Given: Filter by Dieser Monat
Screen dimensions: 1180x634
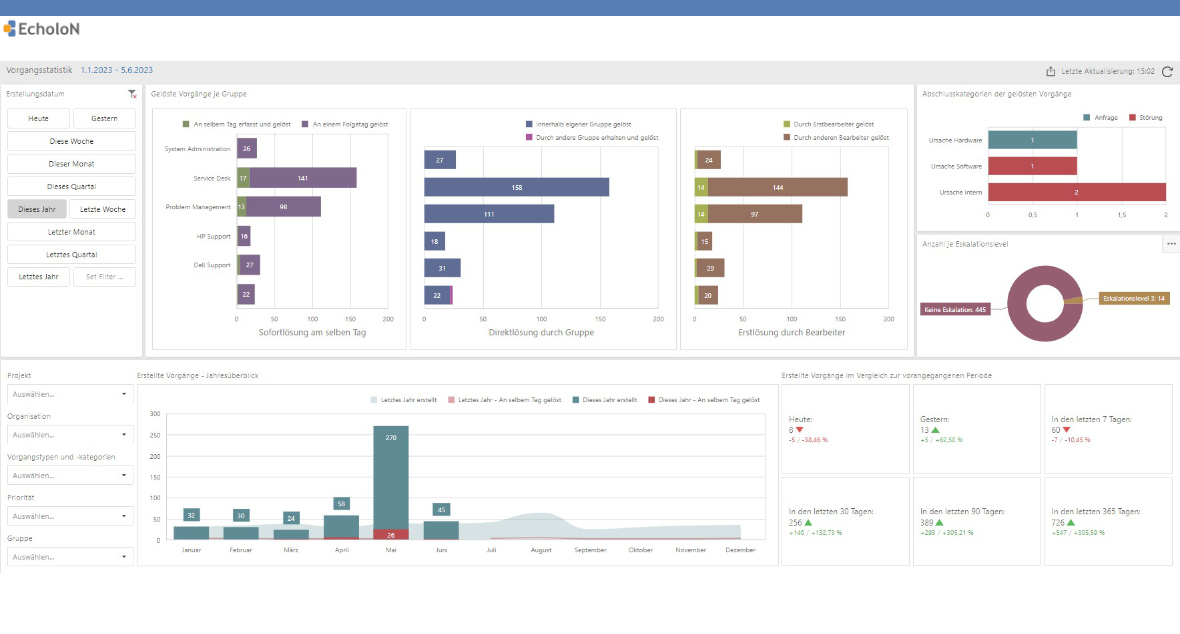Looking at the screenshot, I should tap(71, 163).
